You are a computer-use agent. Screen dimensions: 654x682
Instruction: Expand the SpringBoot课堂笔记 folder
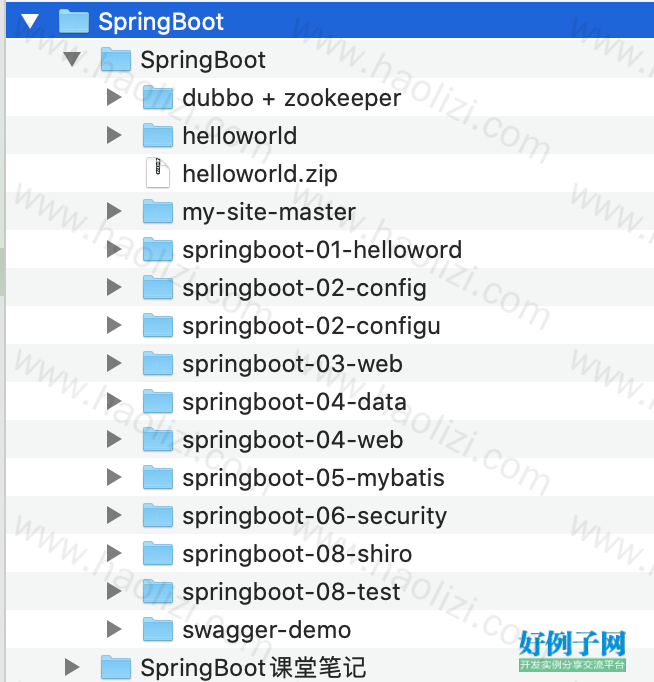pos(72,667)
